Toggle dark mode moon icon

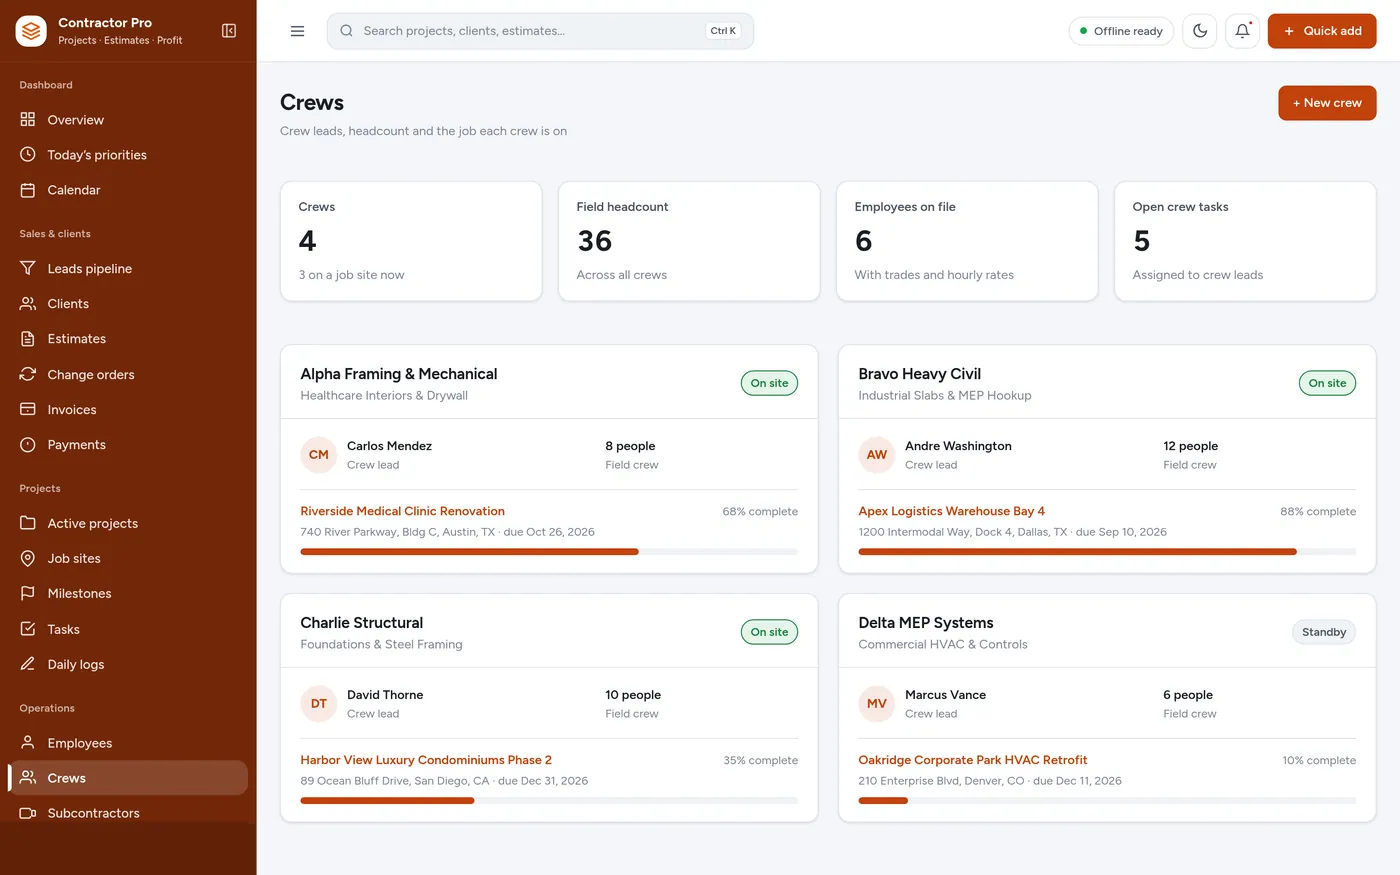point(1200,31)
